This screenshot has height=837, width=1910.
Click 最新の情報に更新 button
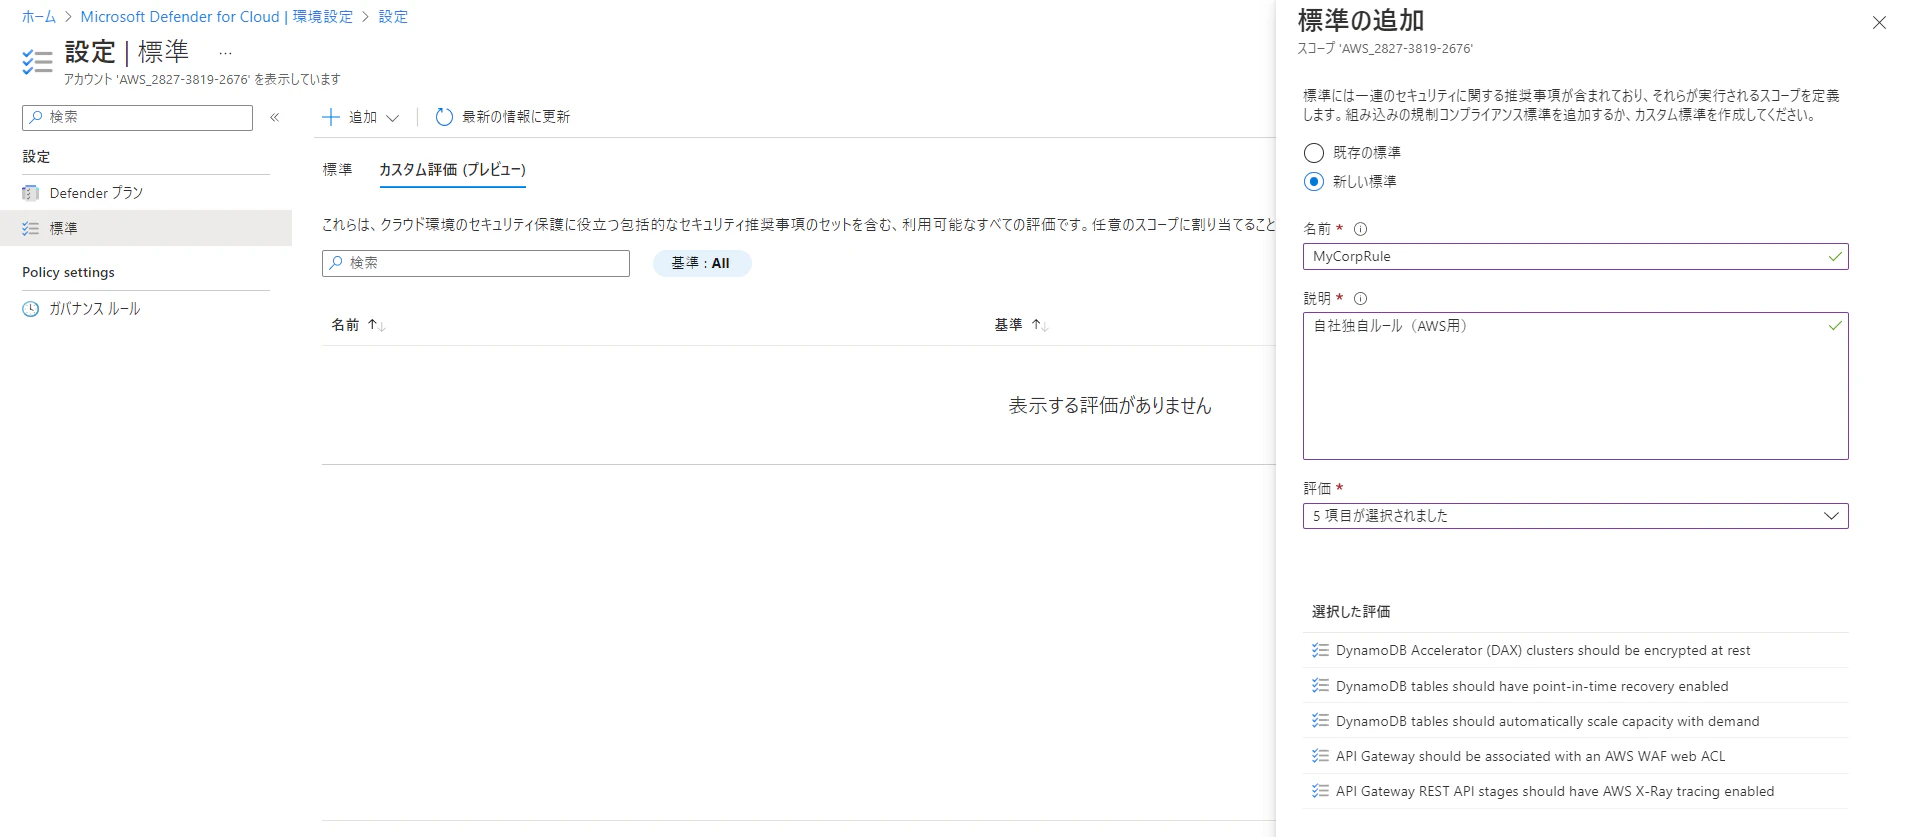(503, 117)
